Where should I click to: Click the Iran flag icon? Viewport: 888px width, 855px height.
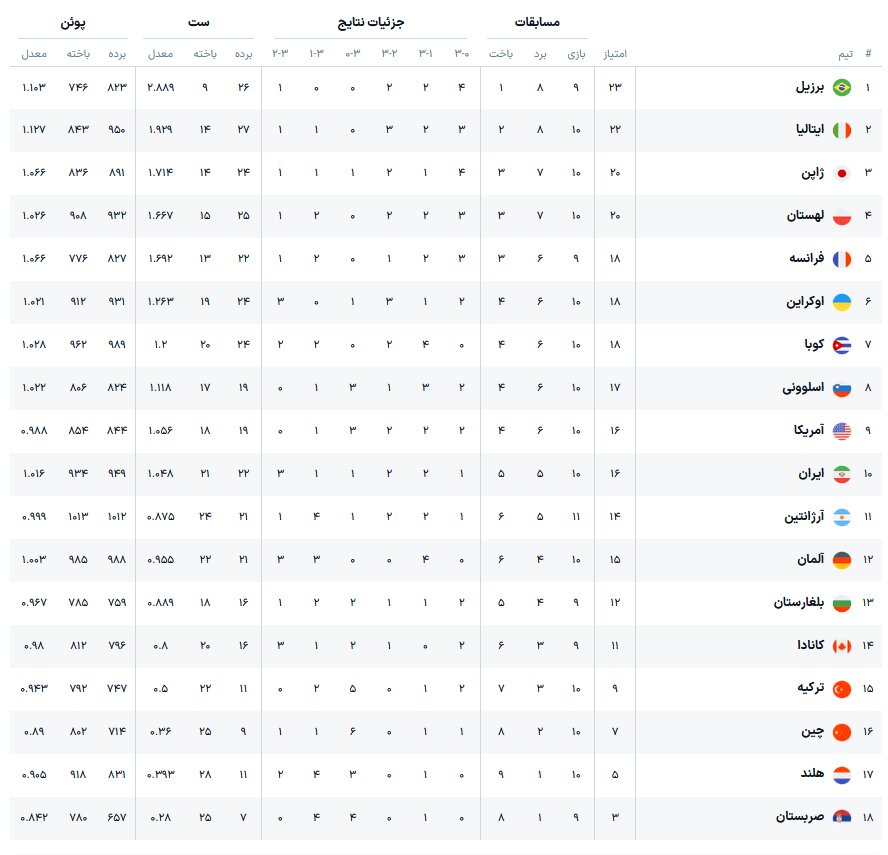point(842,474)
